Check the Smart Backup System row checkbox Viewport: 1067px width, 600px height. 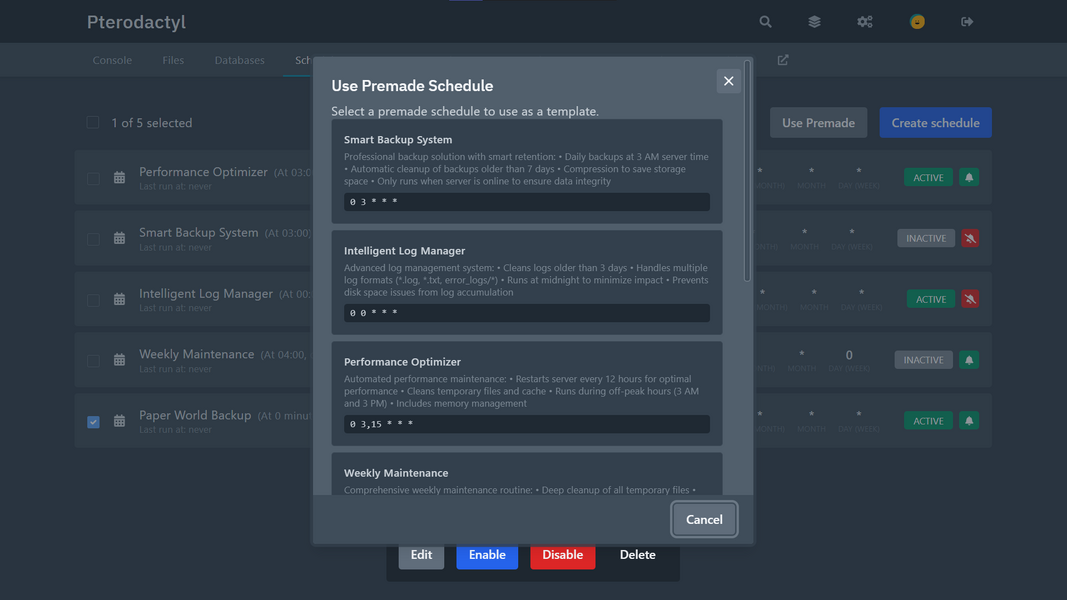click(93, 239)
